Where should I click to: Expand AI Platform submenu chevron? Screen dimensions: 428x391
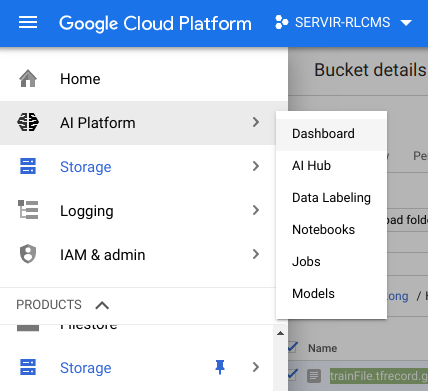256,122
